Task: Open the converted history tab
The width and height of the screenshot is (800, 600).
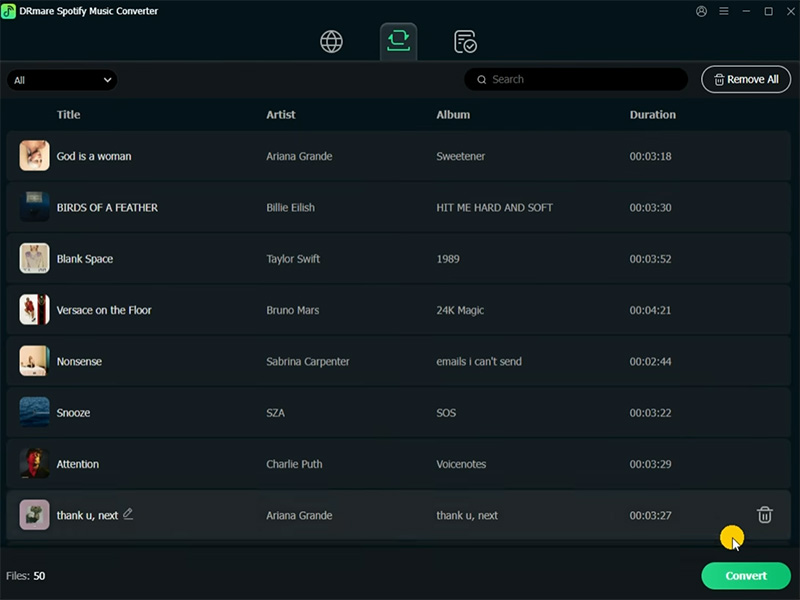Action: [465, 42]
